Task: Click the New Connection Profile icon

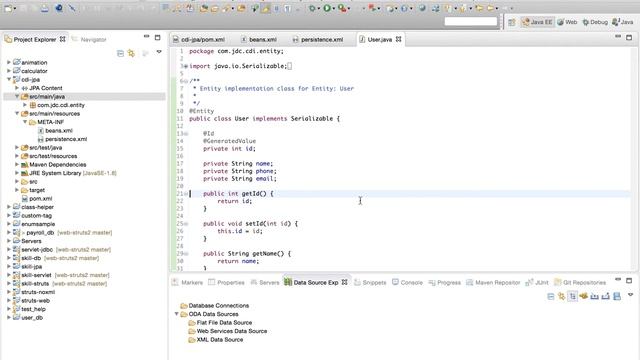Action: [x=584, y=296]
